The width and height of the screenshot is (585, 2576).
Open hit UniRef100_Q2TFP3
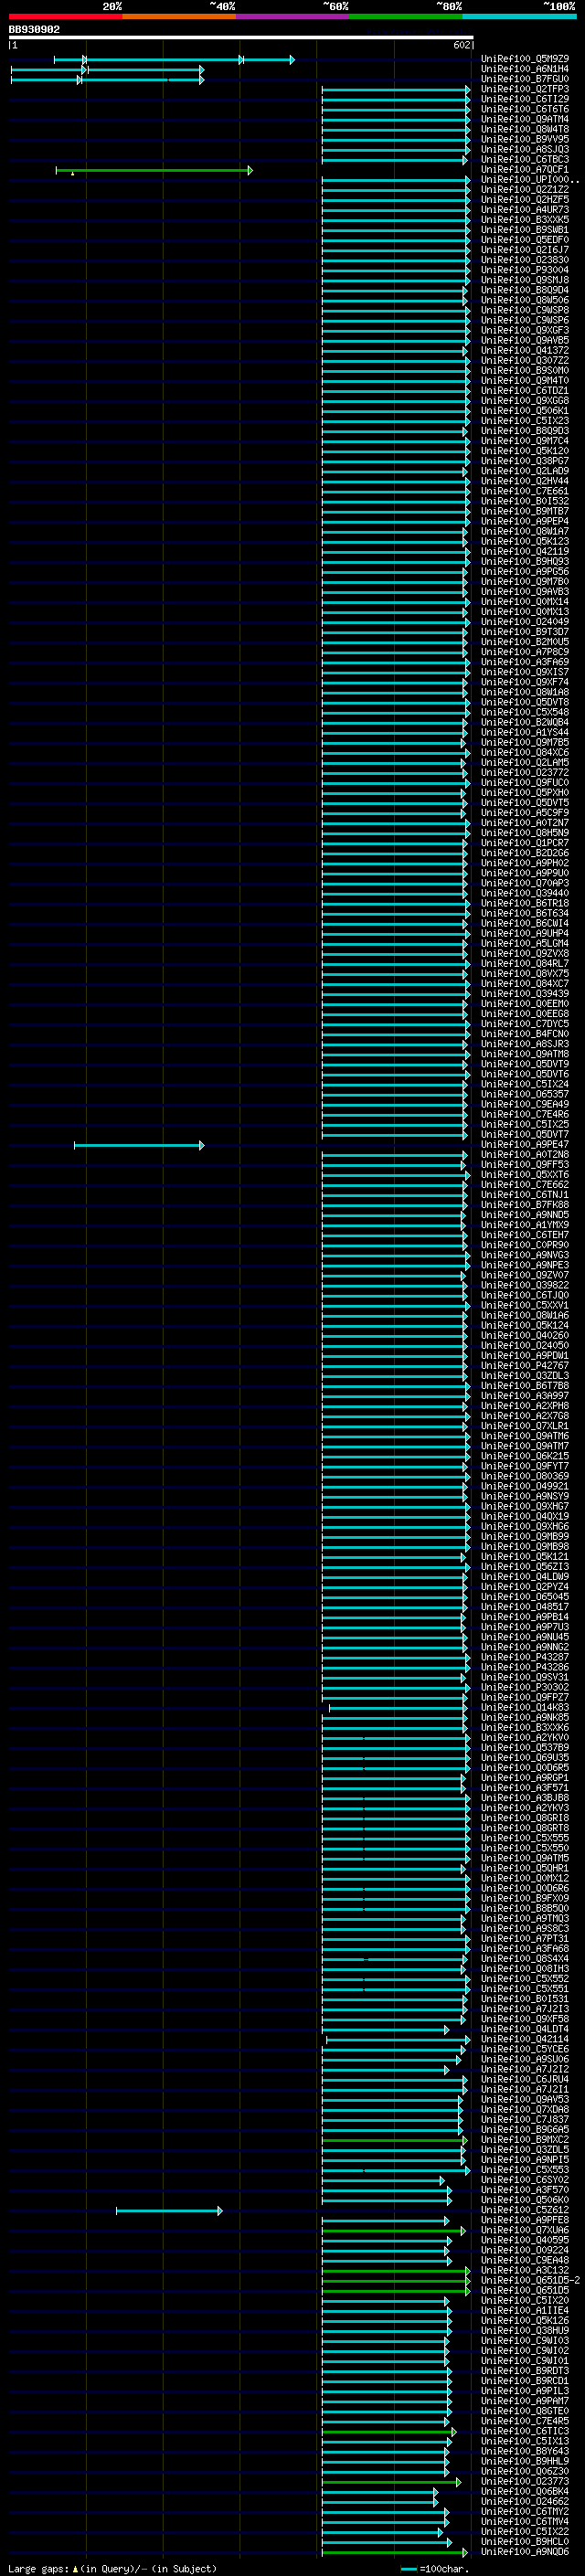(525, 89)
